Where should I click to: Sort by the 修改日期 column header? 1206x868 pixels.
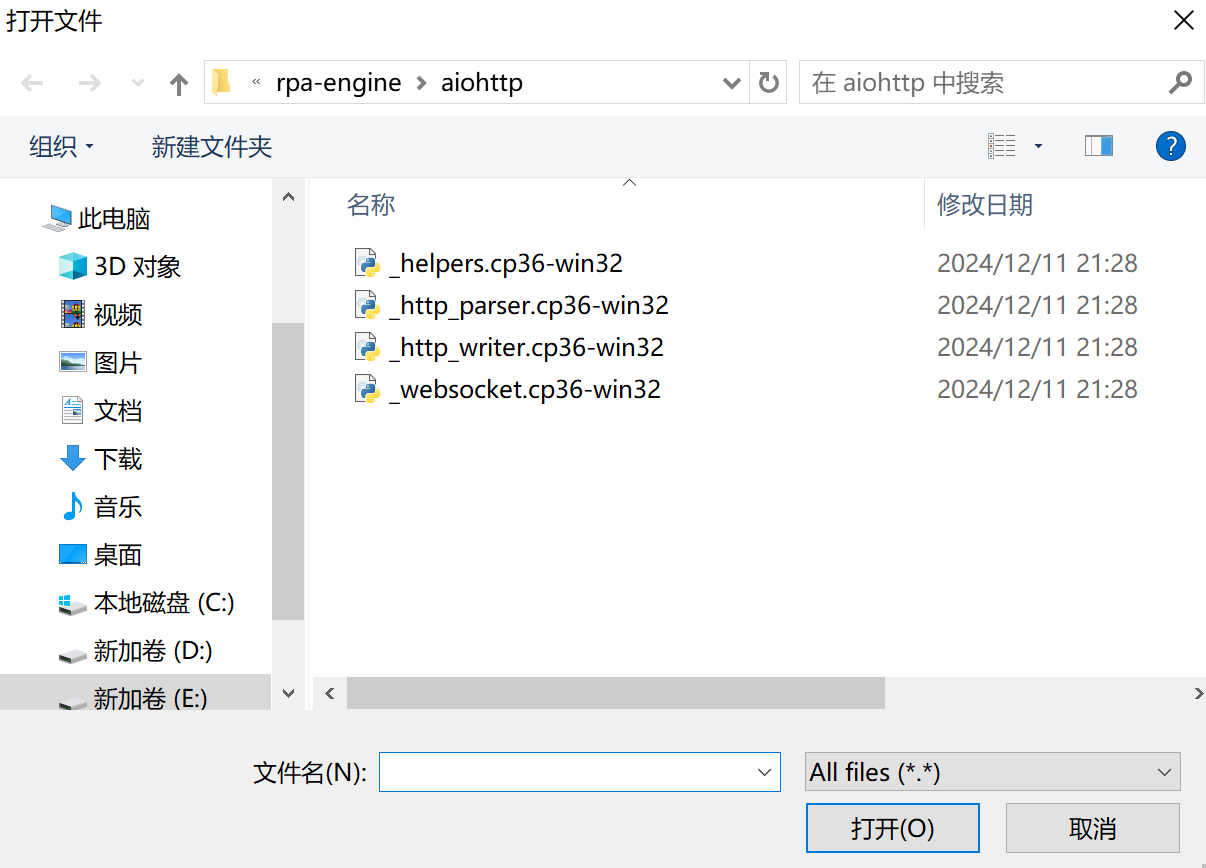click(x=984, y=205)
